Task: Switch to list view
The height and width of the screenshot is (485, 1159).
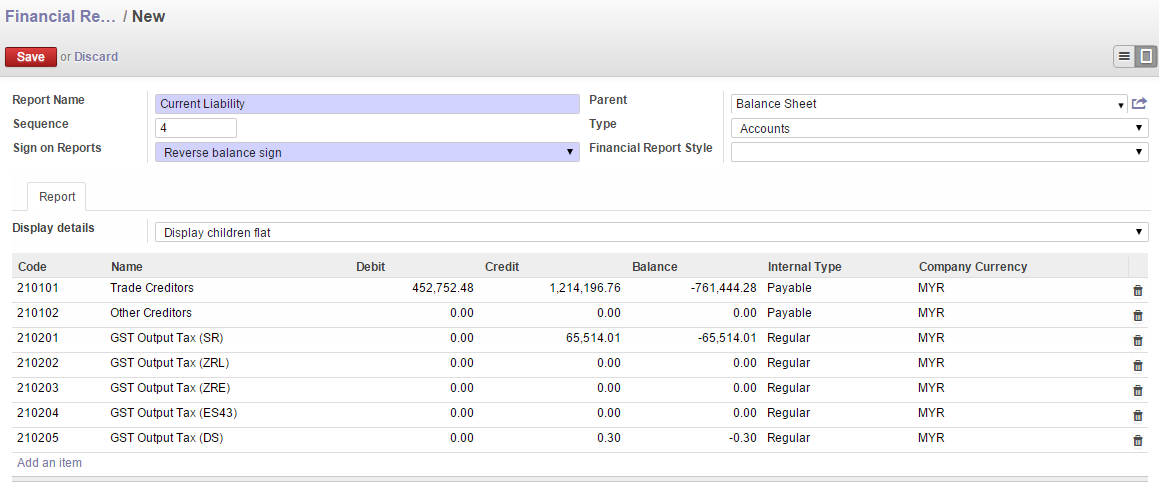Action: pos(1124,56)
